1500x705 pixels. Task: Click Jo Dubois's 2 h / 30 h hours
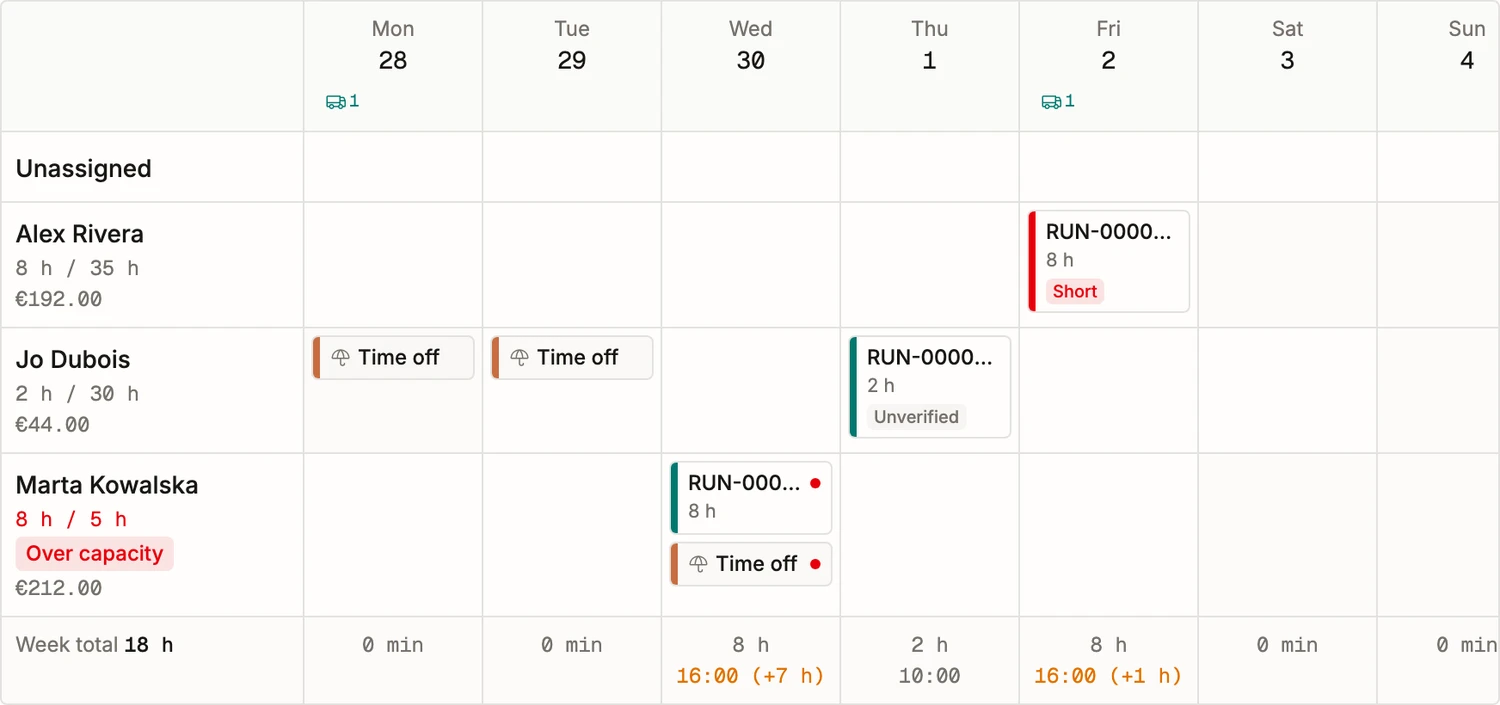point(77,394)
